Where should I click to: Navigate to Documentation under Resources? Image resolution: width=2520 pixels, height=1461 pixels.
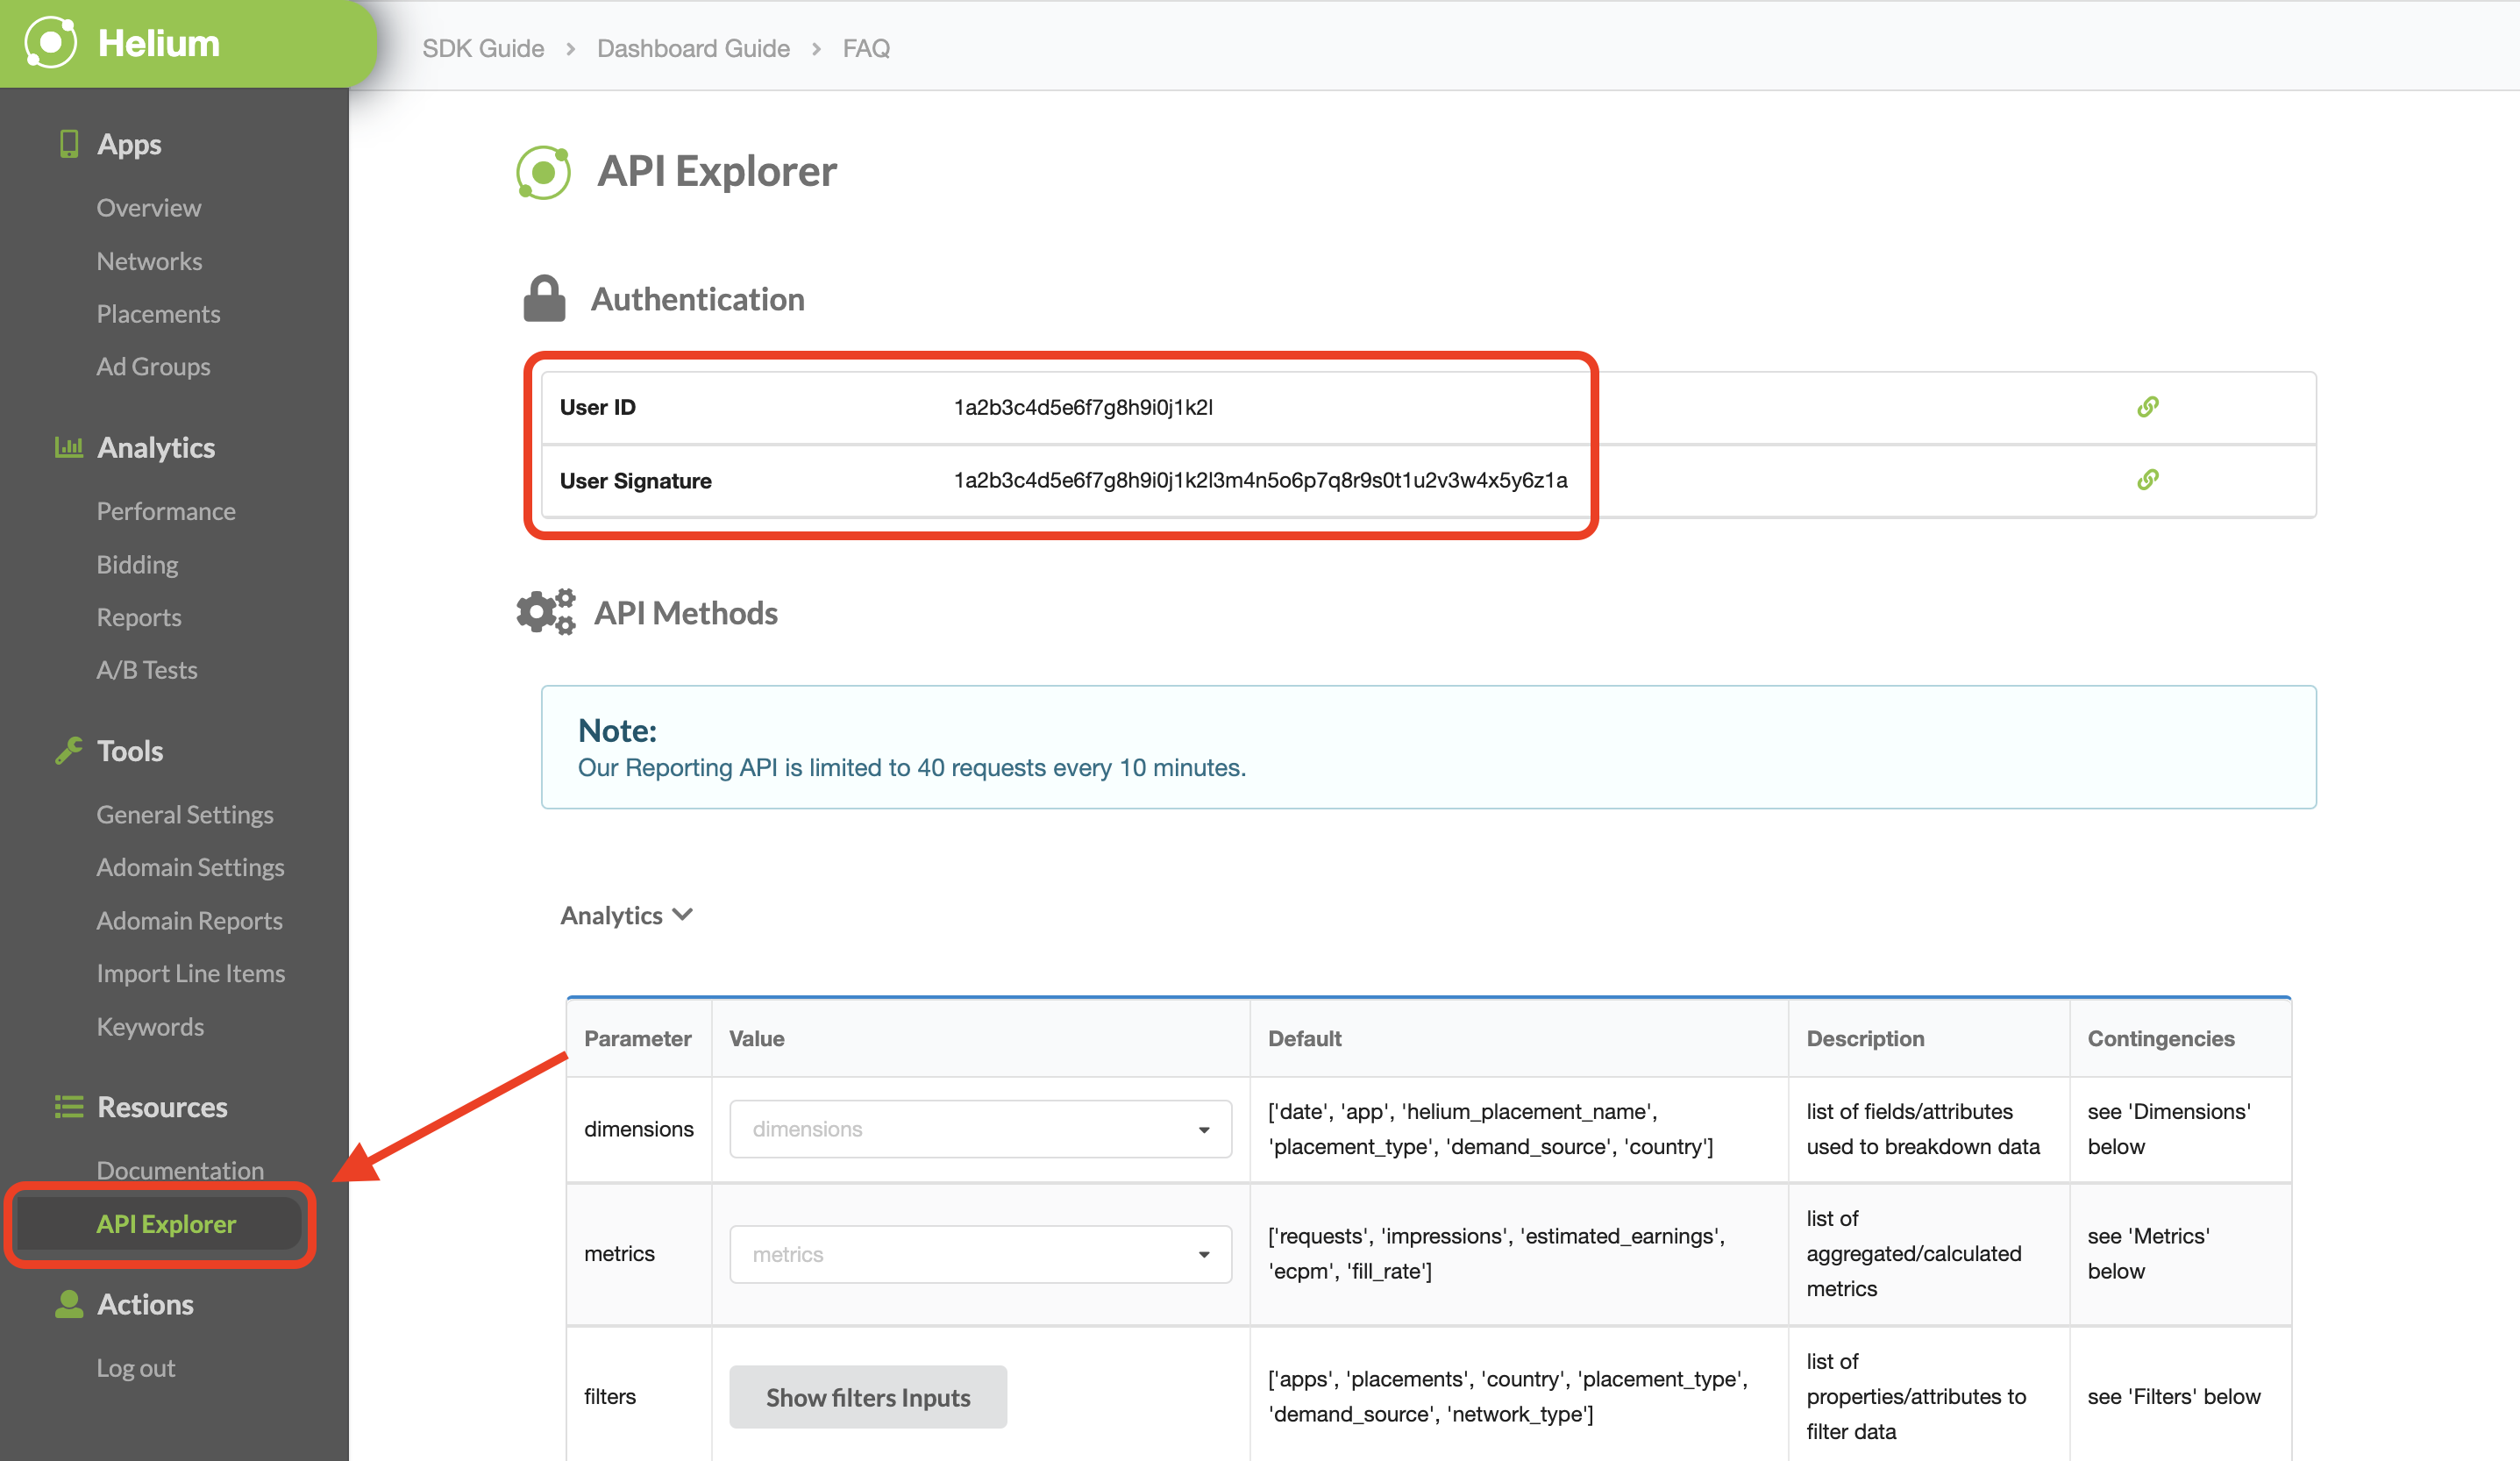click(177, 1169)
